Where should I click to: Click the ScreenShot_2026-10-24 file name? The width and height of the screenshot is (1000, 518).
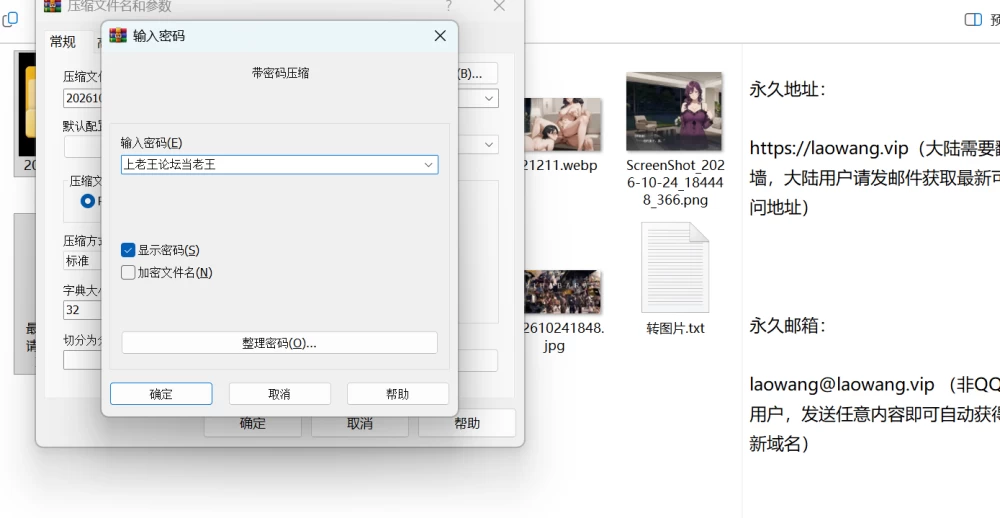coord(675,182)
